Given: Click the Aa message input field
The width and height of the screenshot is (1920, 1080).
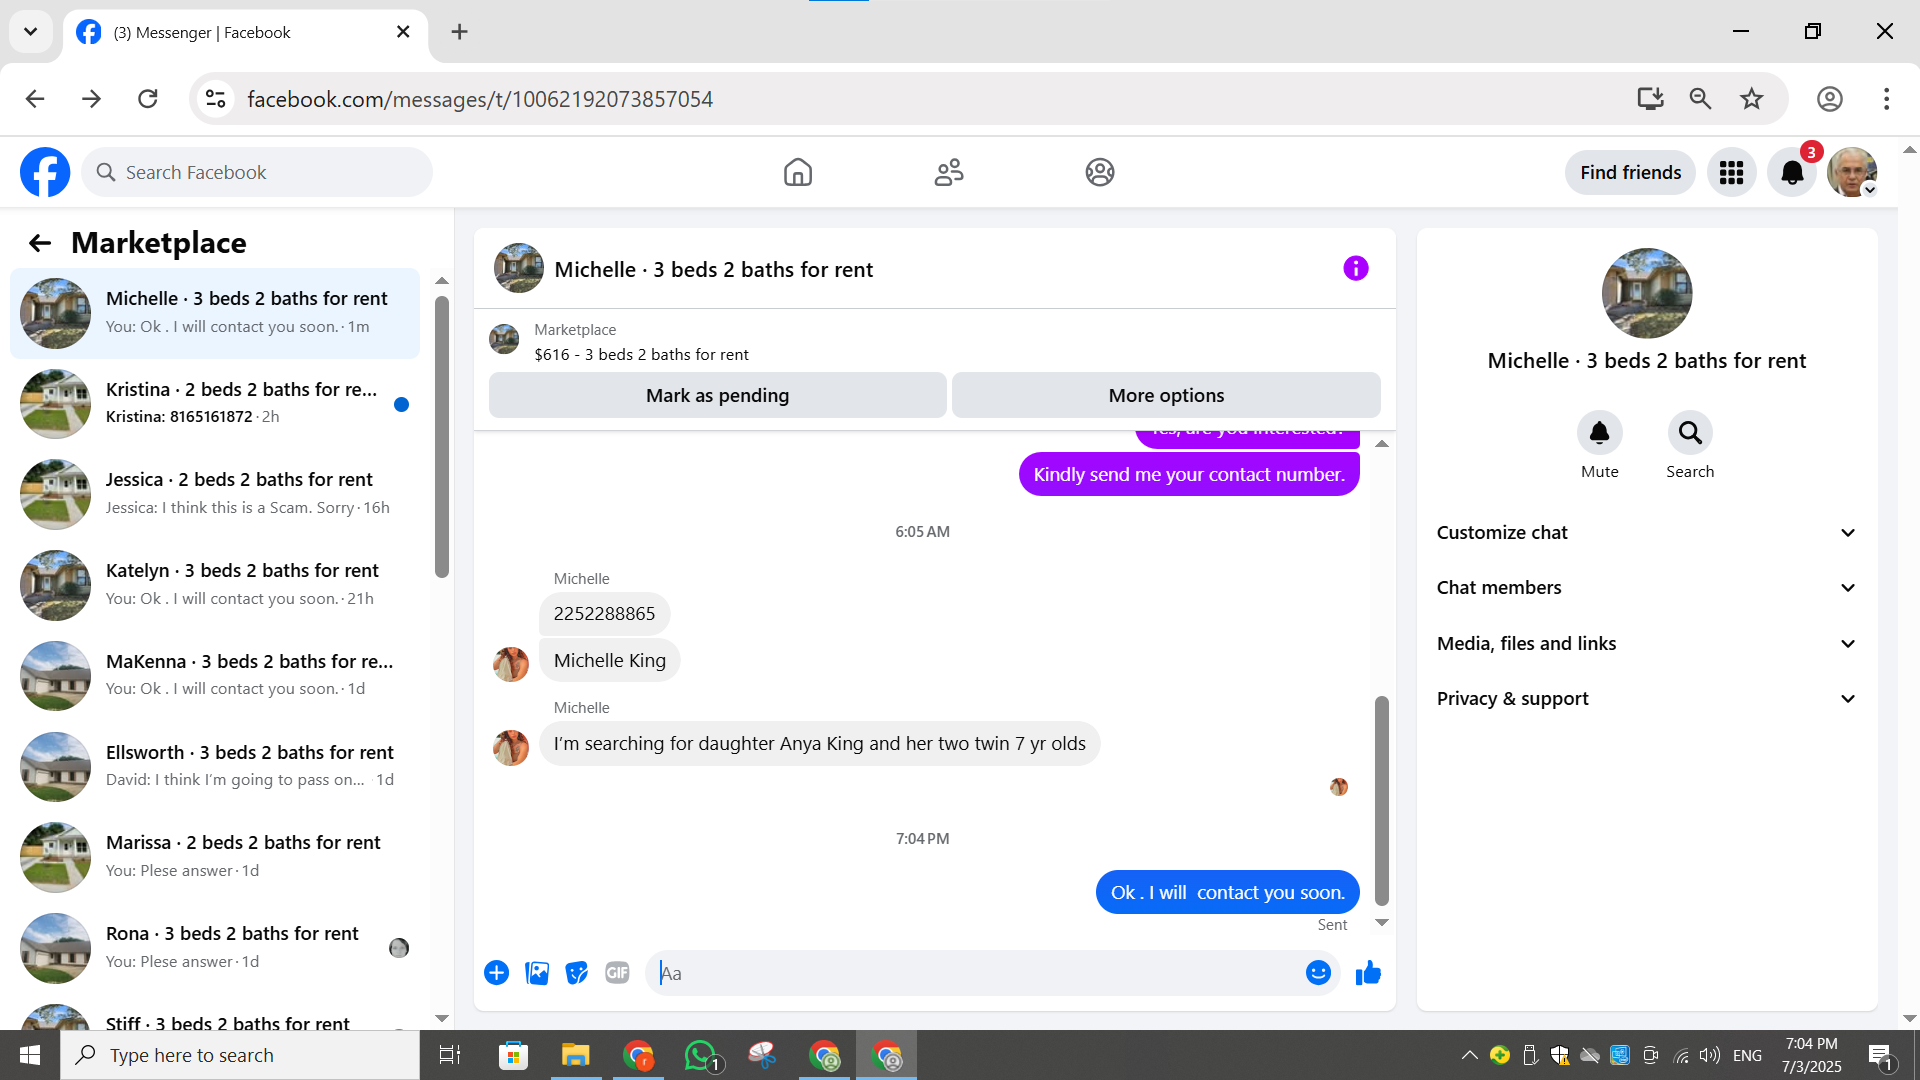Looking at the screenshot, I should click(x=975, y=973).
